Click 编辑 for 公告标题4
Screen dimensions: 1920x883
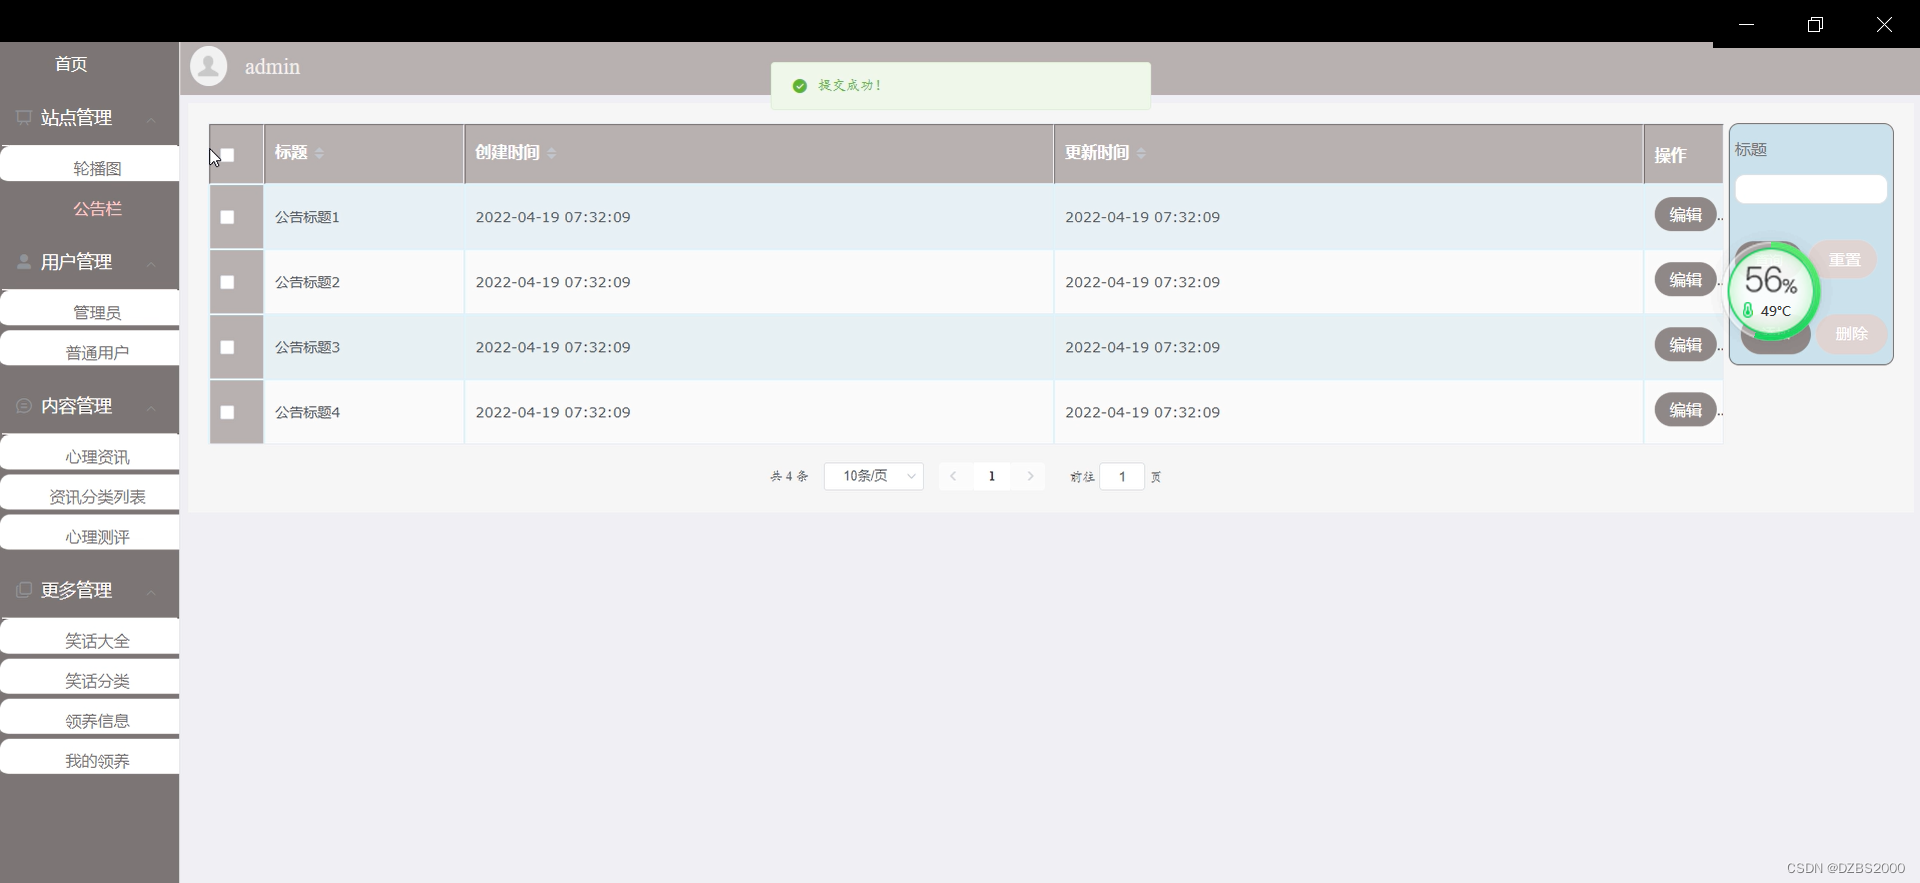click(1685, 410)
